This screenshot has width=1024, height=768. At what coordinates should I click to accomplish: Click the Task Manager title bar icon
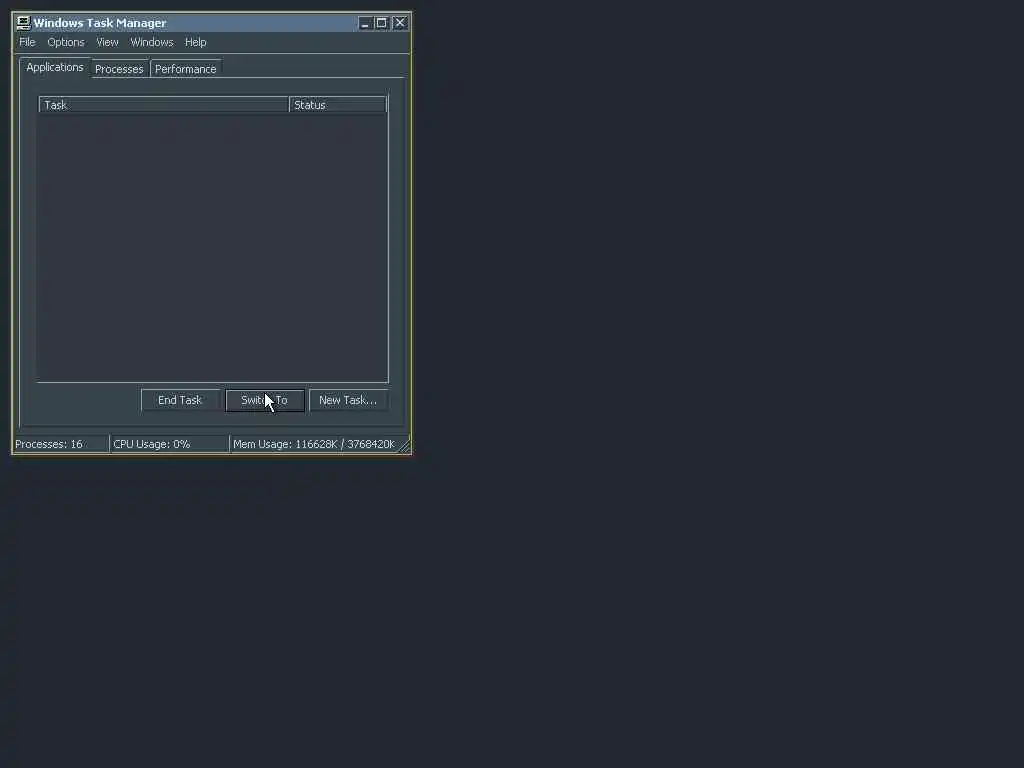pos(24,23)
